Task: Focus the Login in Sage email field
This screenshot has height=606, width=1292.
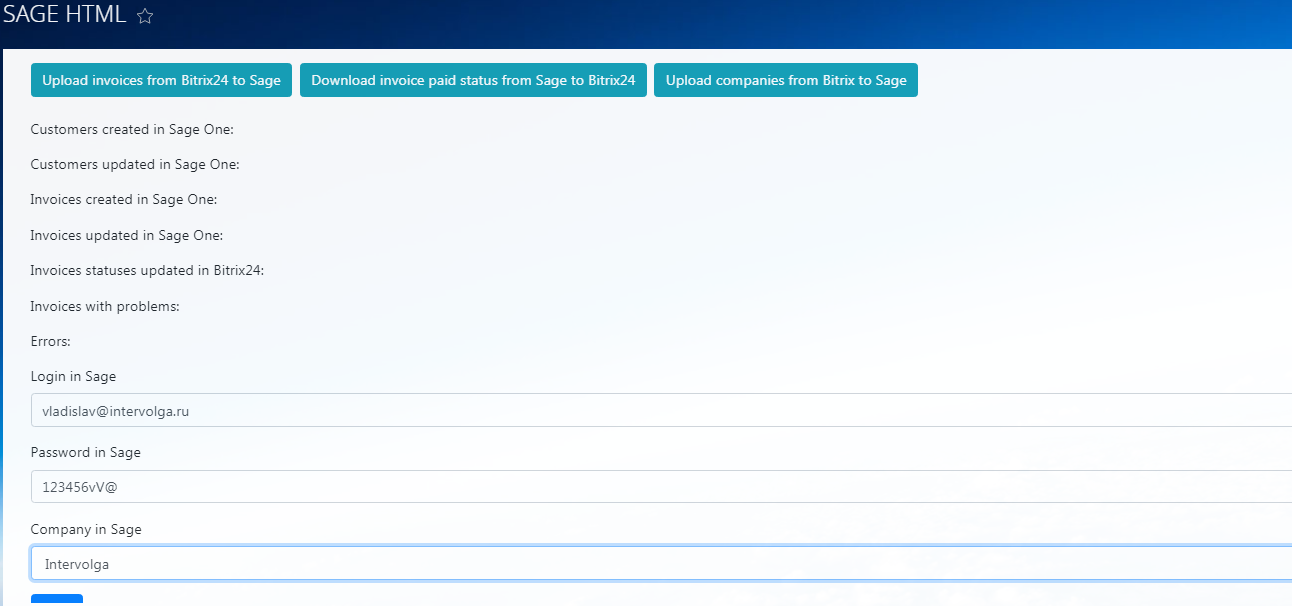Action: coord(661,410)
